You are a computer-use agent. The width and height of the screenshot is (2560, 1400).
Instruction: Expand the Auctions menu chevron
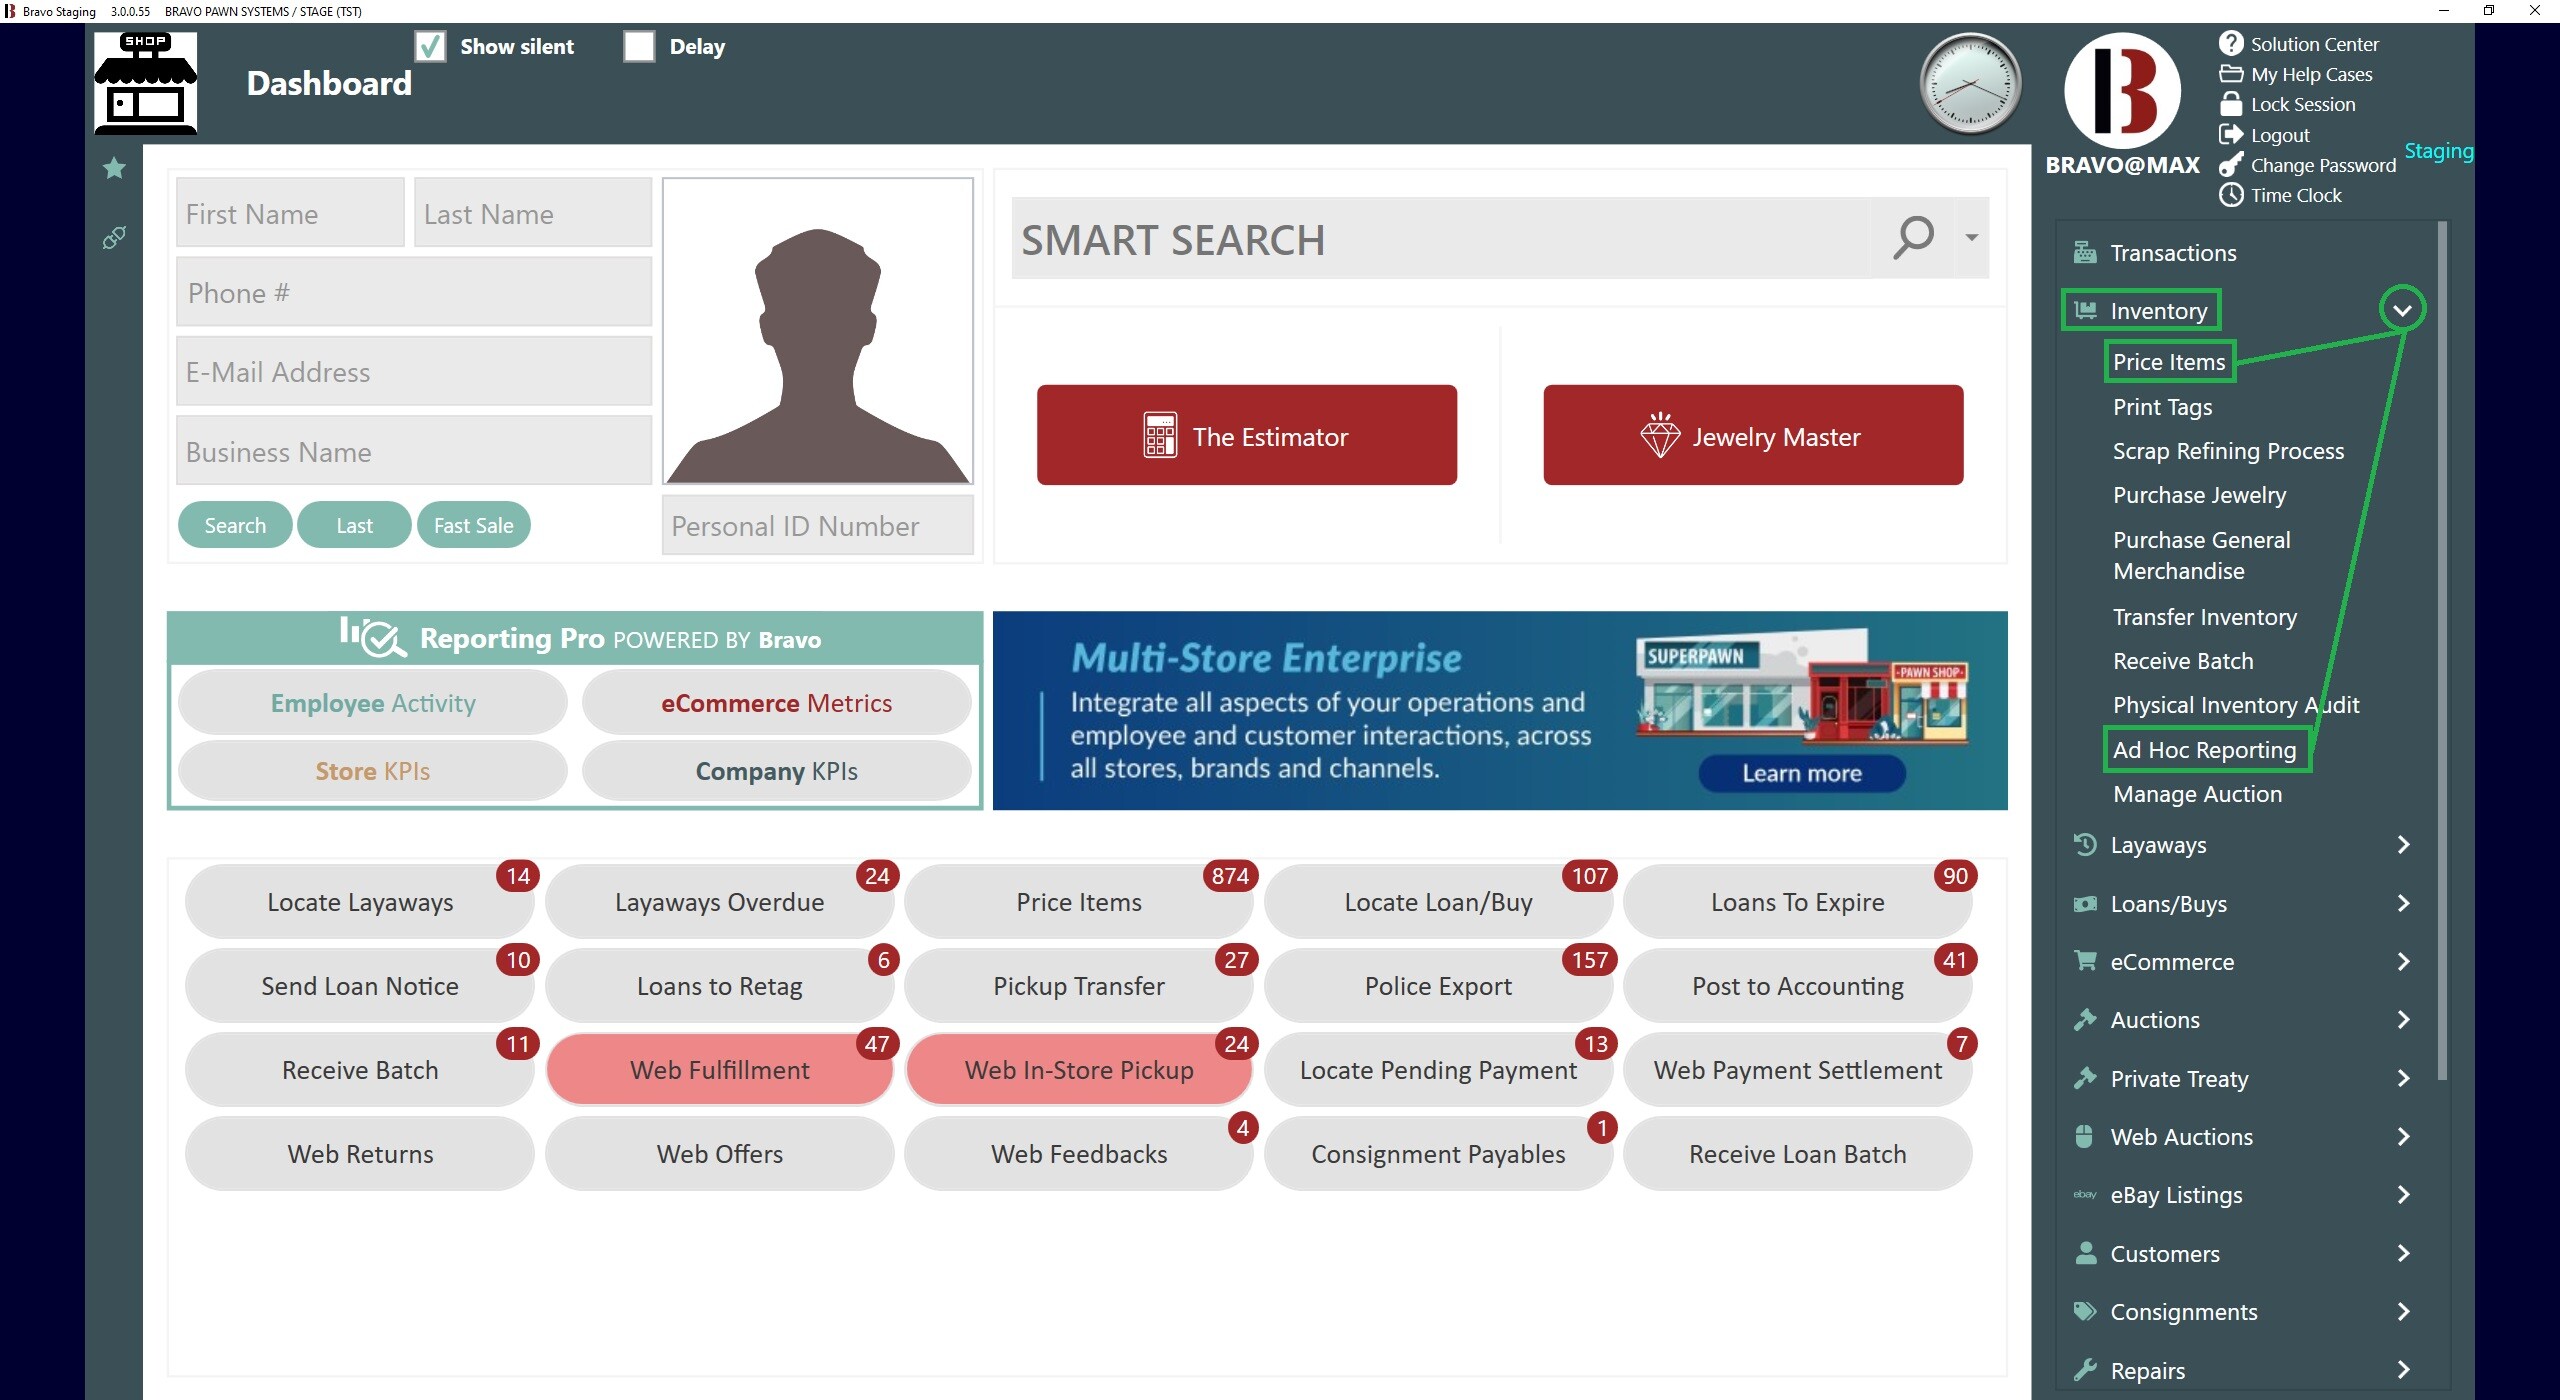(2403, 1019)
